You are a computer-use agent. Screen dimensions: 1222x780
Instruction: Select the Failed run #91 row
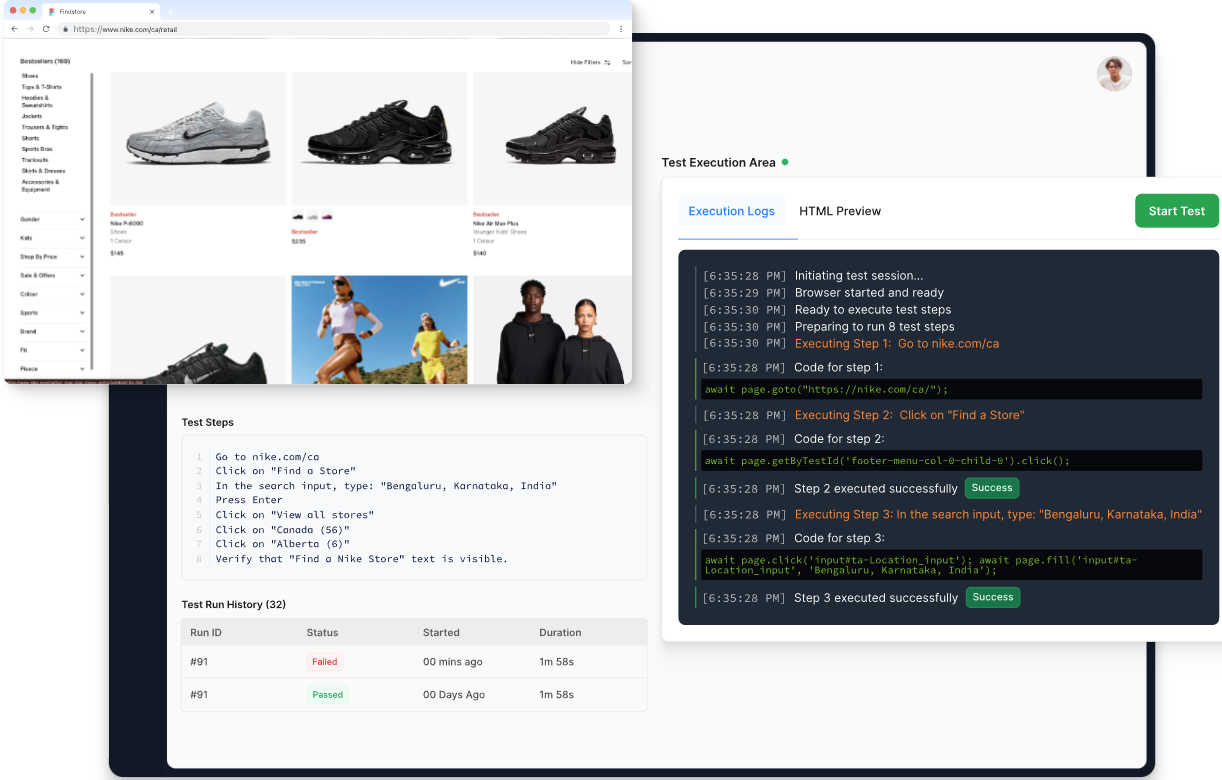[414, 662]
